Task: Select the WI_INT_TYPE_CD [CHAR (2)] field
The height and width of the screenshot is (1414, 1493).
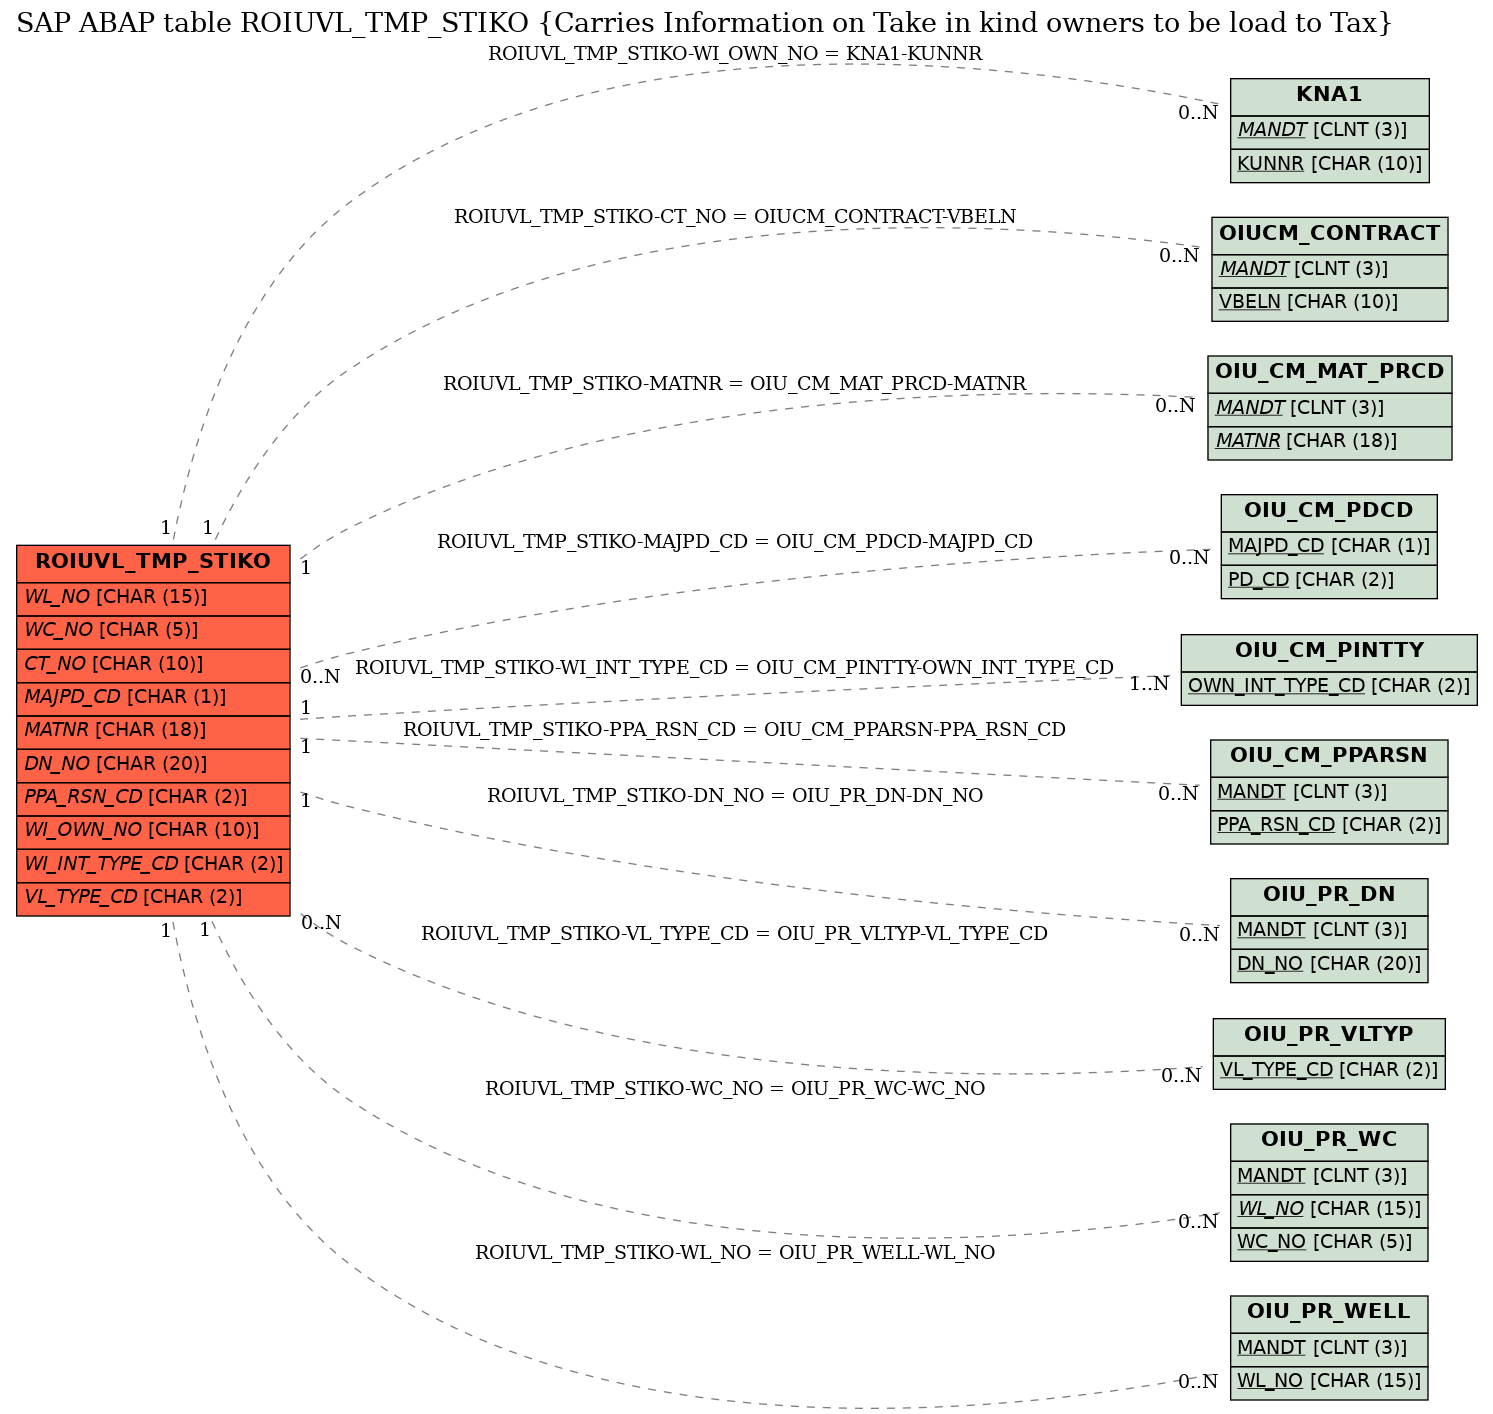Action: [153, 864]
